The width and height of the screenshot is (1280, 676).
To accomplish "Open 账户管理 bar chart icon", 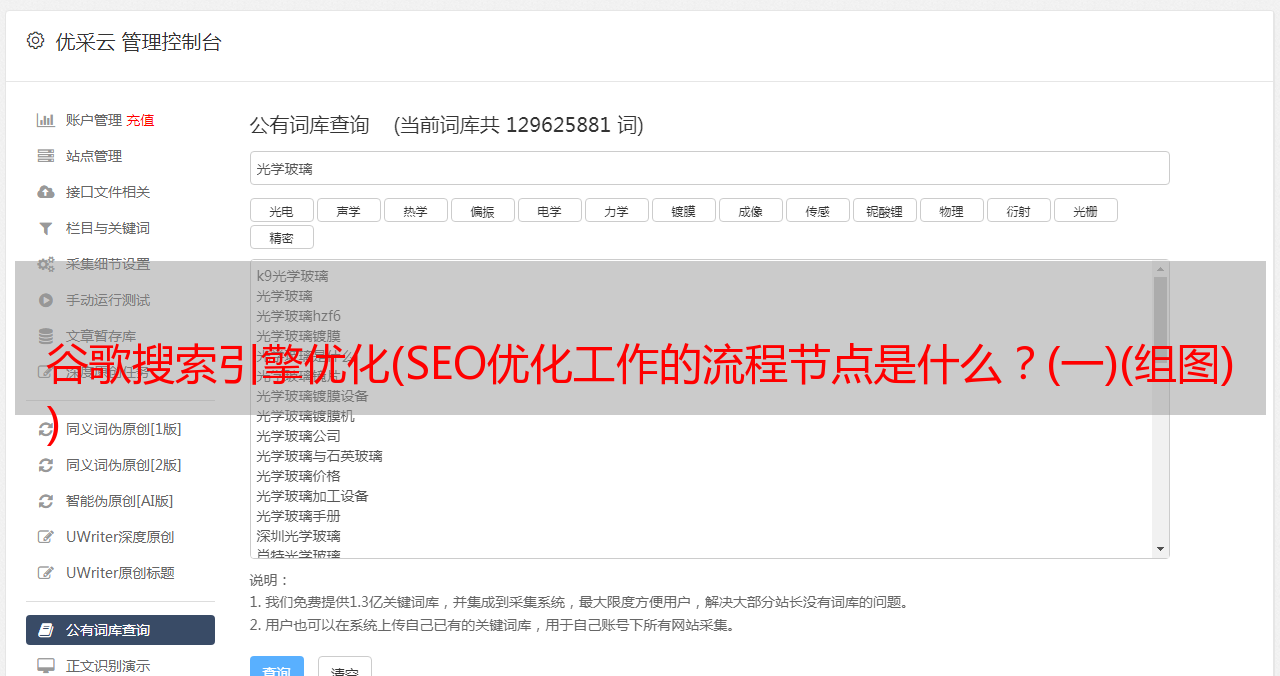I will (46, 120).
